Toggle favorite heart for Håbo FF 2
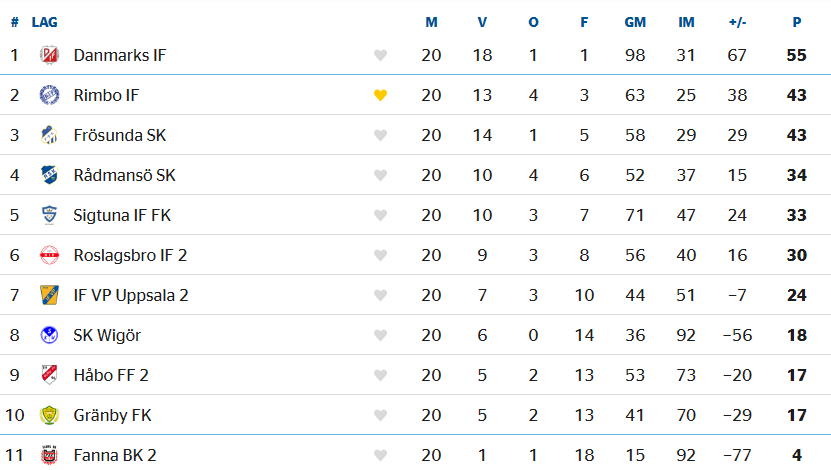The image size is (831, 470). [x=380, y=375]
